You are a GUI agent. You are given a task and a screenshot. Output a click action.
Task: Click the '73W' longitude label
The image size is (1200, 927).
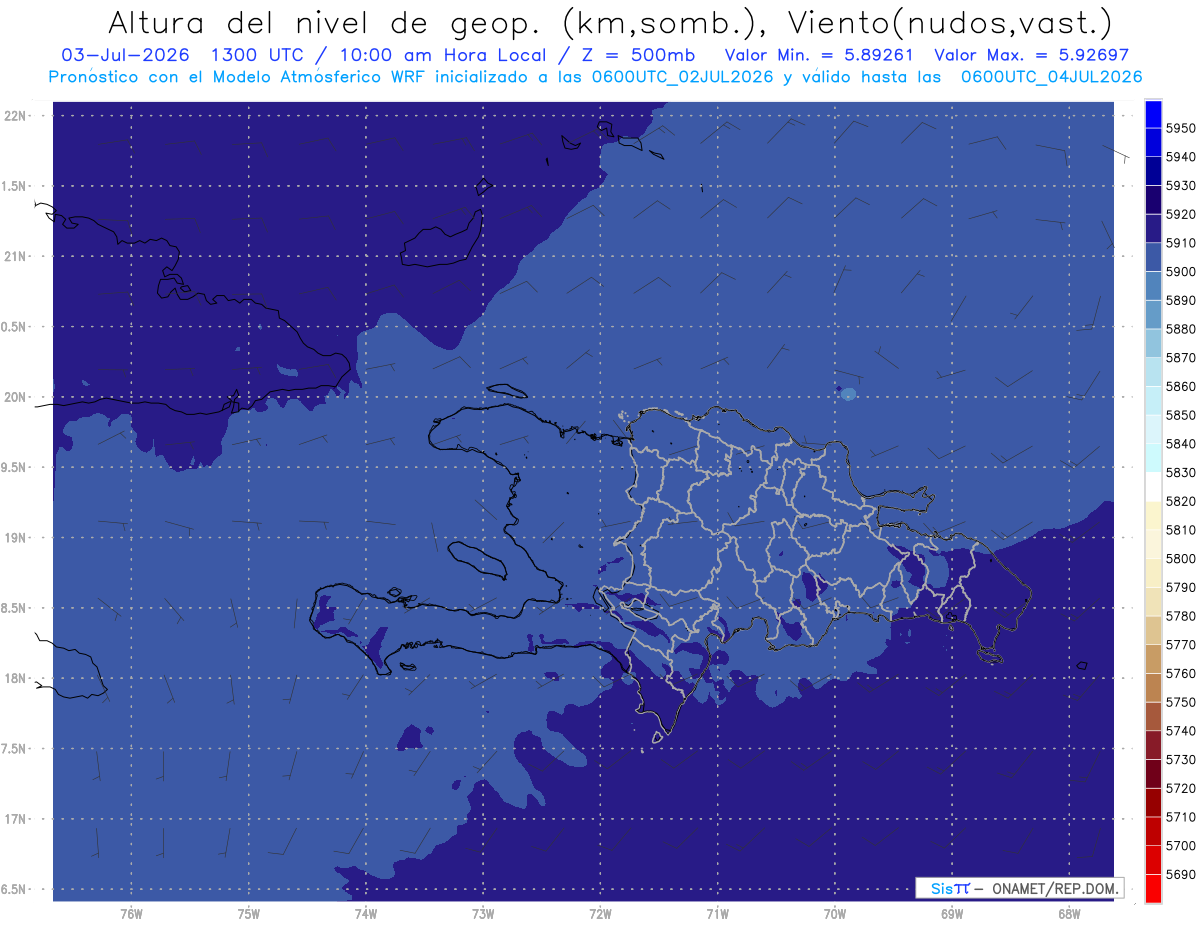point(483,913)
